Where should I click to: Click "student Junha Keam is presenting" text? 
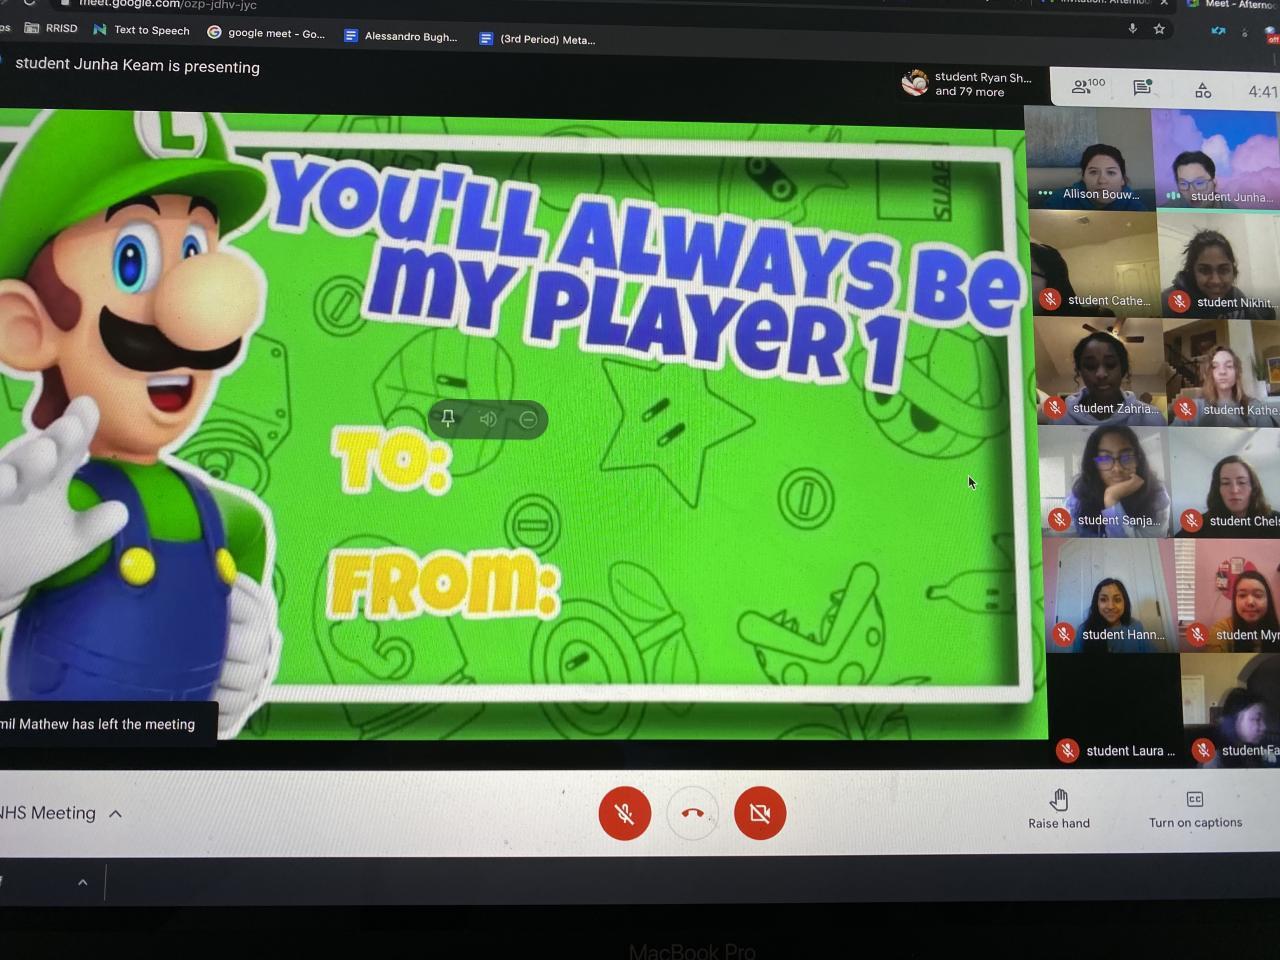click(137, 66)
